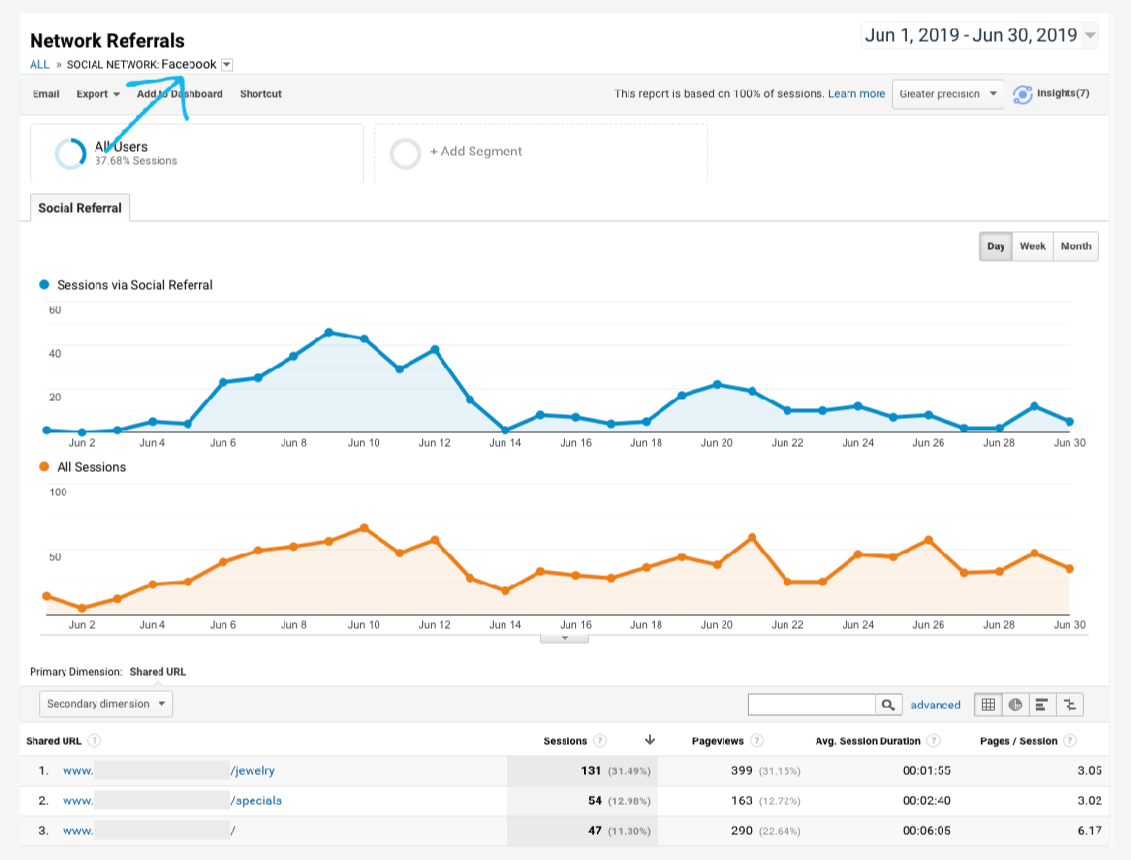Click help icon beside Avg. Session Duration
This screenshot has width=1131, height=860.
click(x=933, y=741)
